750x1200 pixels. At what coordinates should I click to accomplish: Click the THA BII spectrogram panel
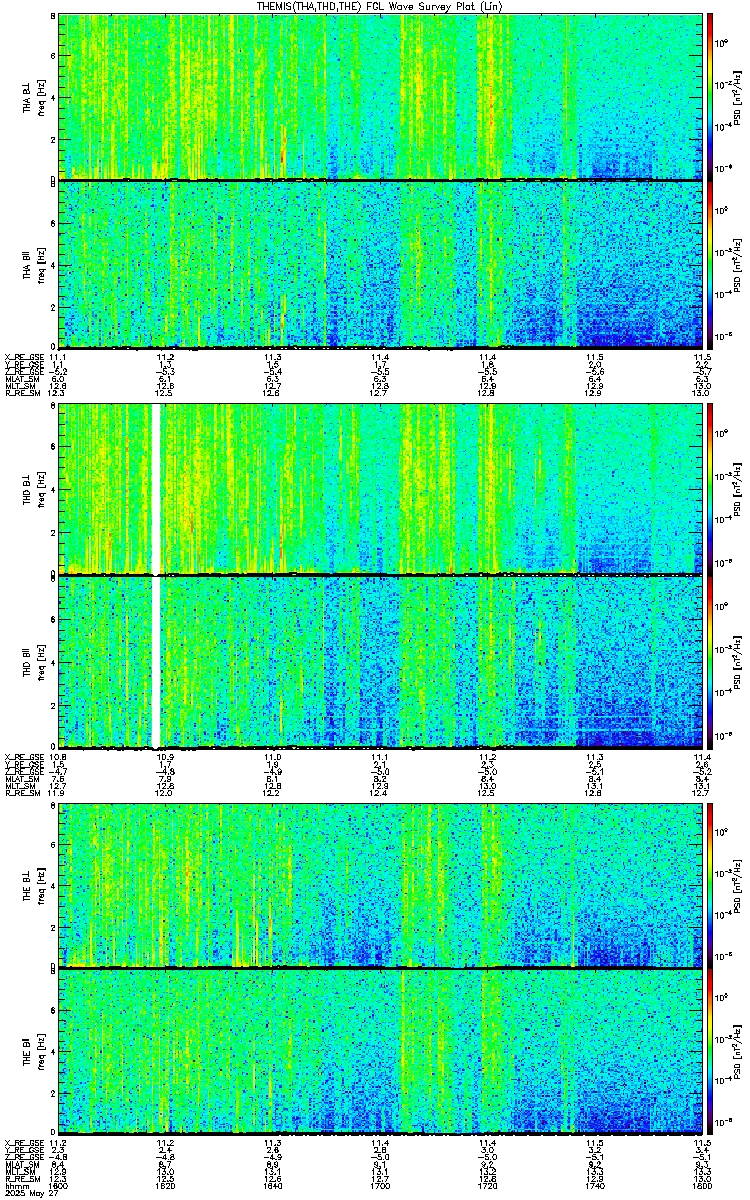(x=380, y=264)
